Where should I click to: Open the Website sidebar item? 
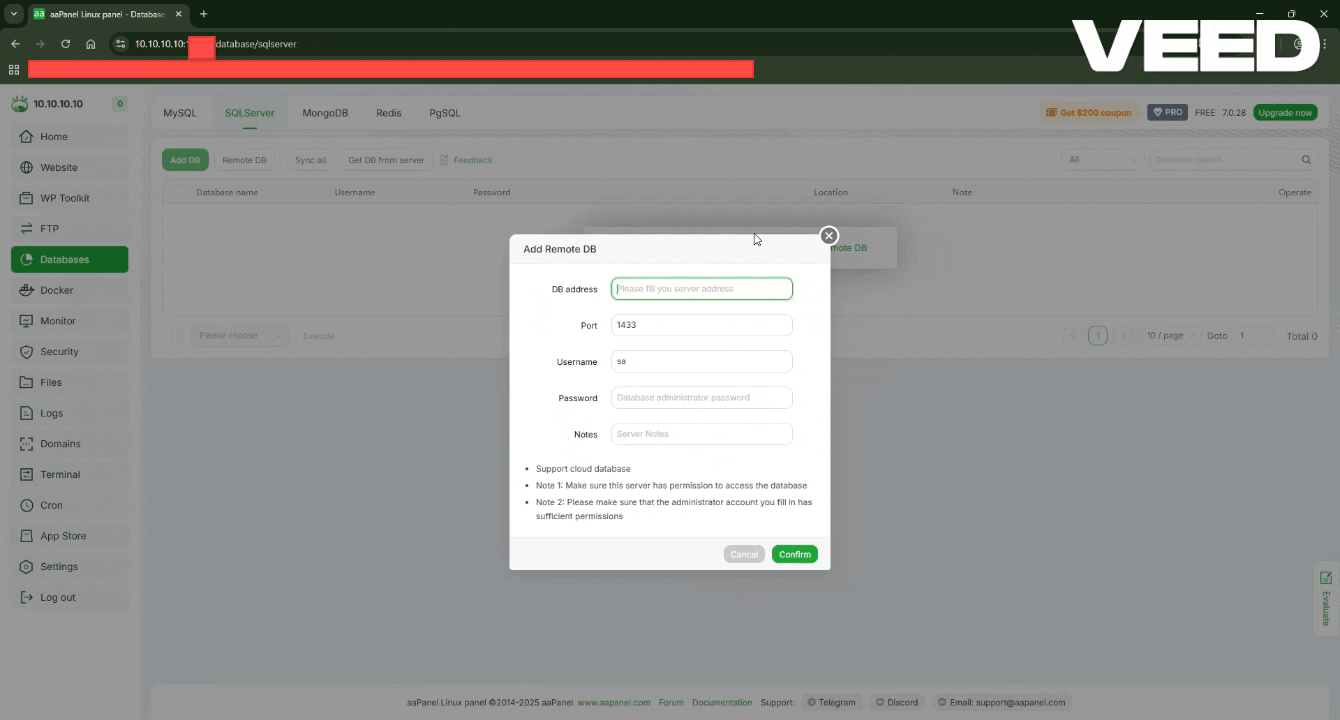pyautogui.click(x=69, y=167)
